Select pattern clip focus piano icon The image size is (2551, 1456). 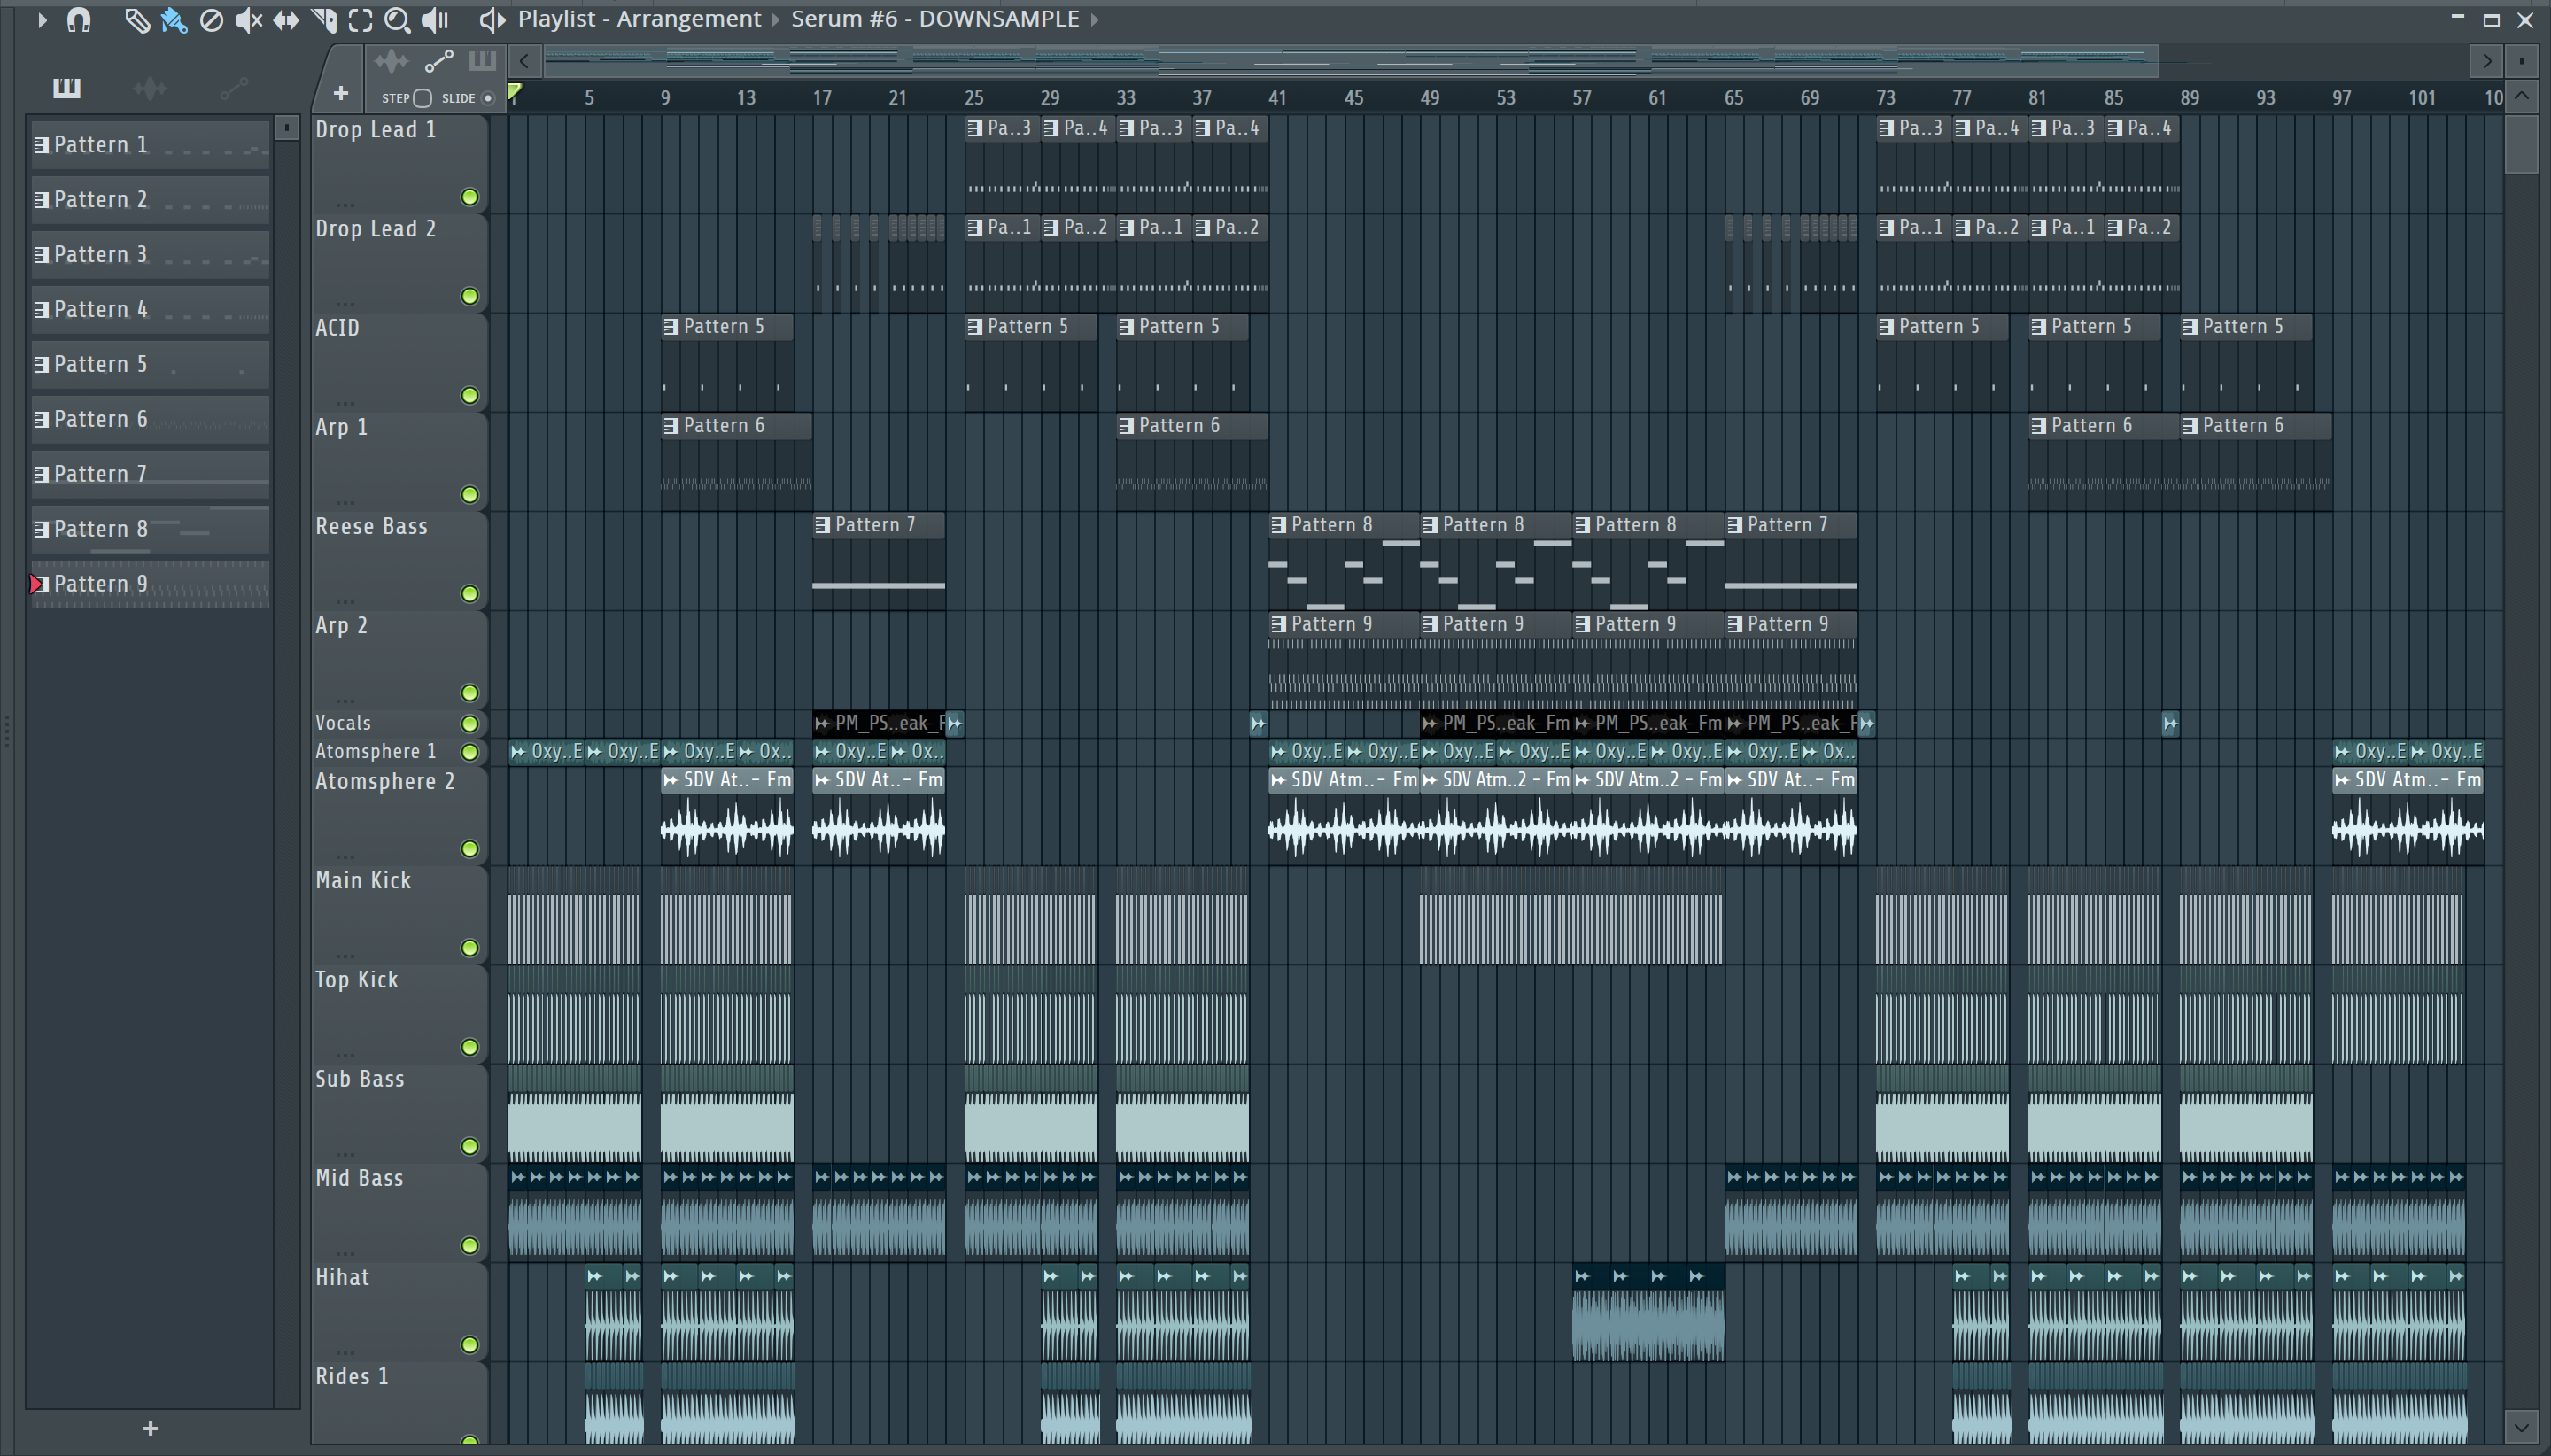pyautogui.click(x=482, y=61)
